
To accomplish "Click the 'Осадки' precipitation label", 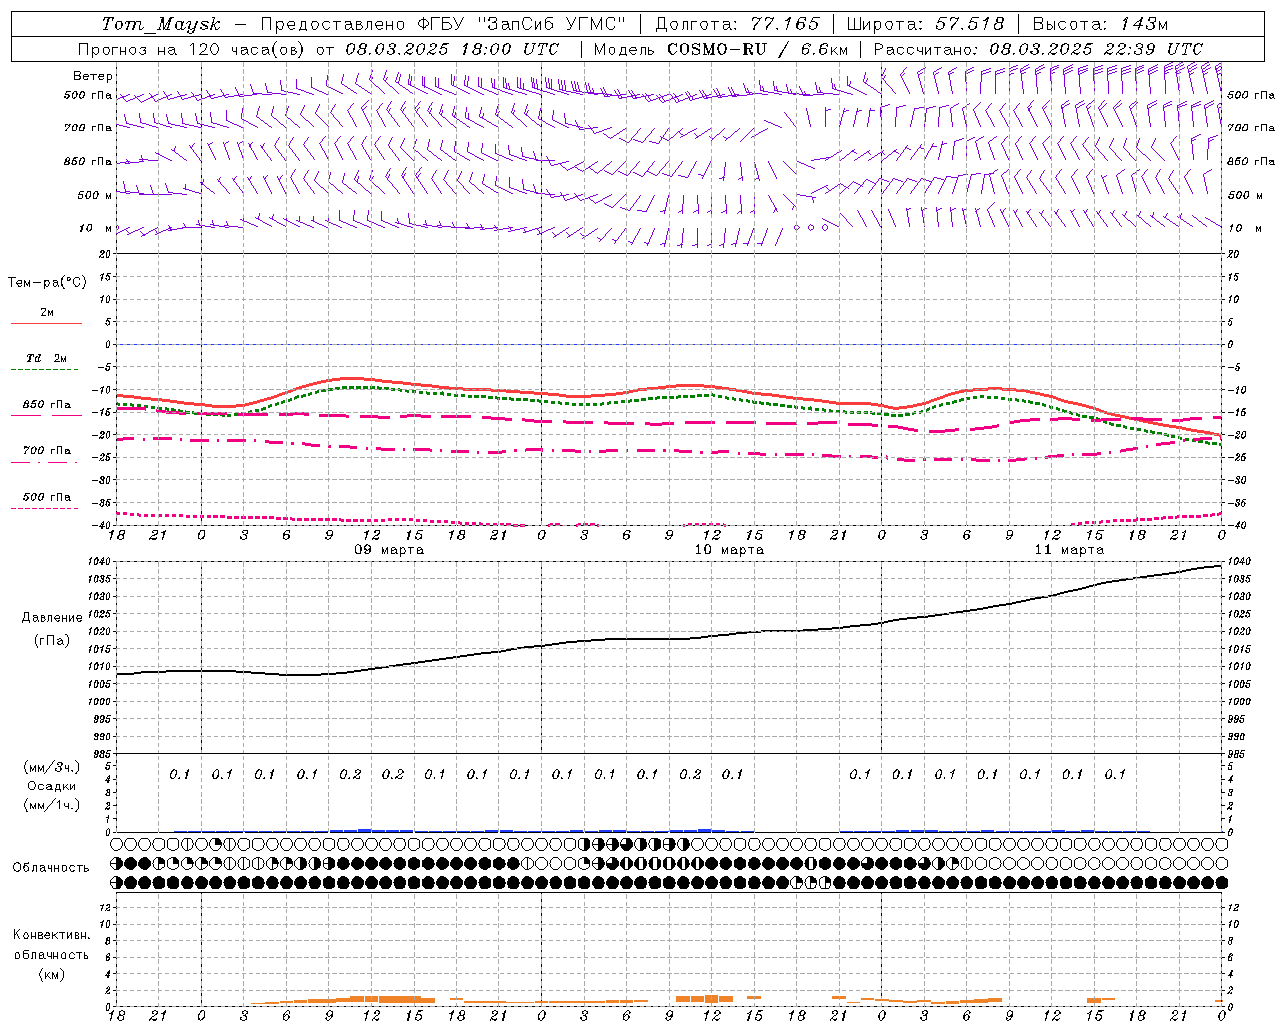I will (52, 786).
